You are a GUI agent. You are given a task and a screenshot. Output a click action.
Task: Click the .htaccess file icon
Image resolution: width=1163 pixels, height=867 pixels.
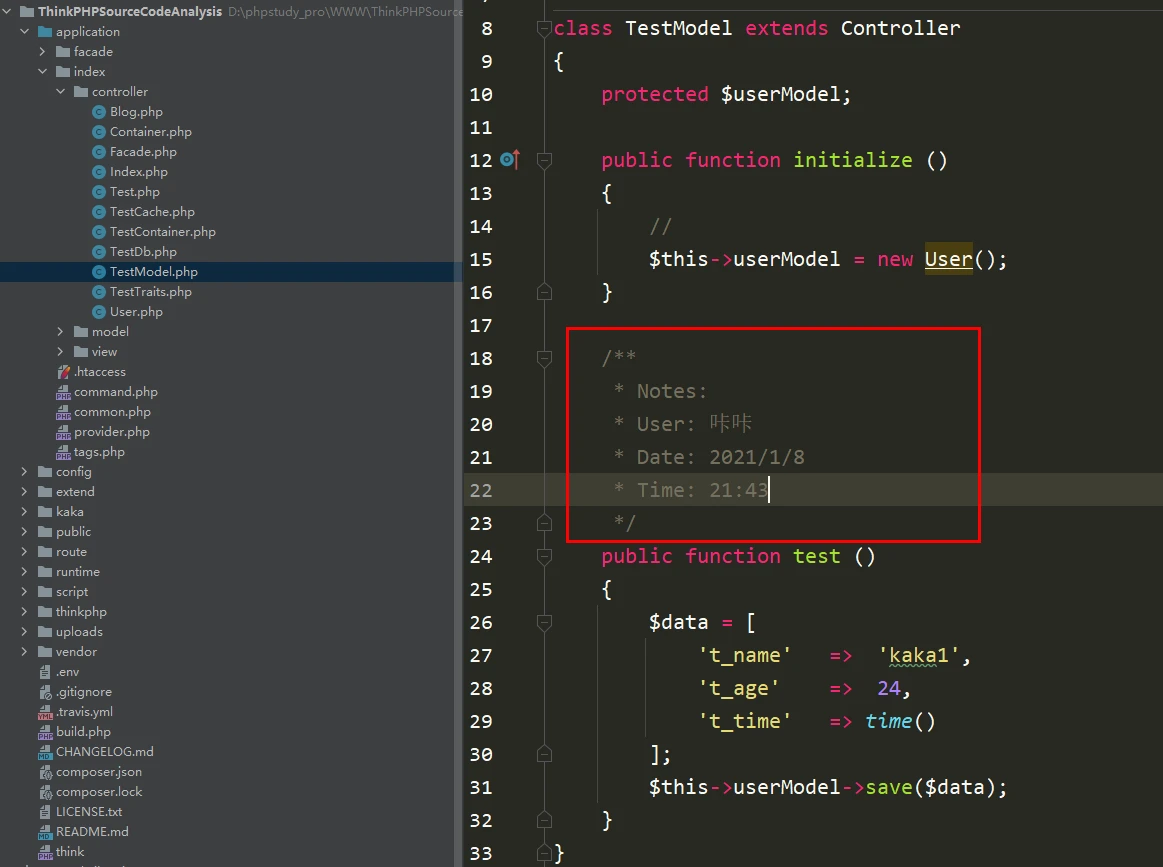[x=64, y=372]
